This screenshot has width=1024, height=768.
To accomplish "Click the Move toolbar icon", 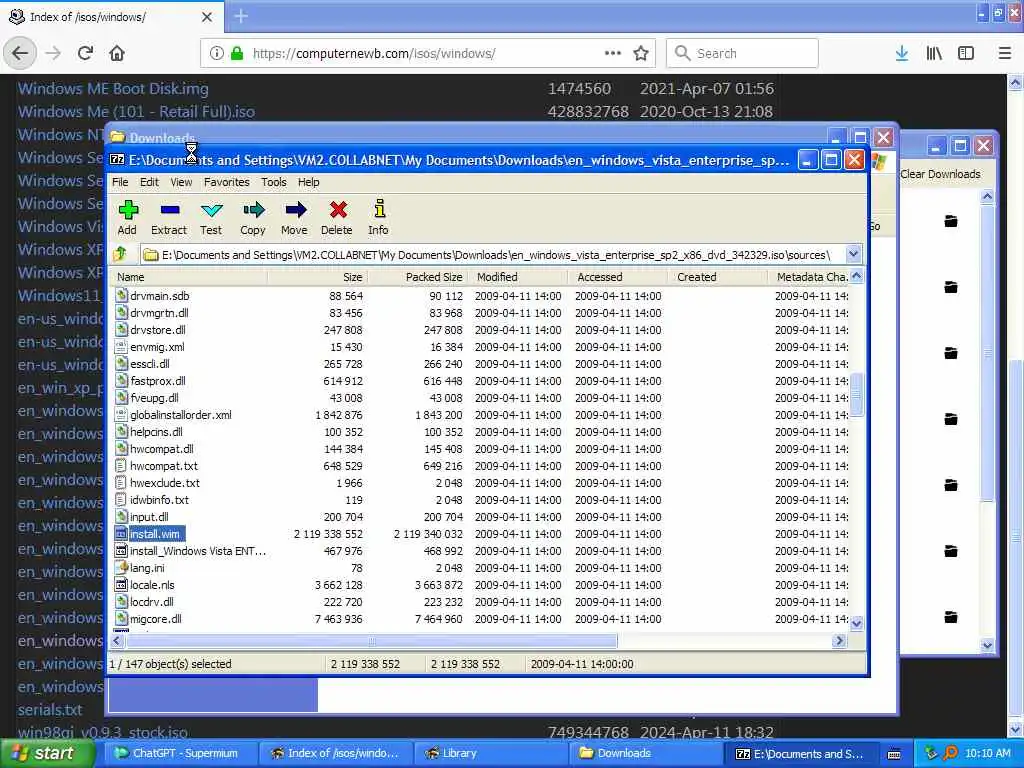I will [295, 210].
